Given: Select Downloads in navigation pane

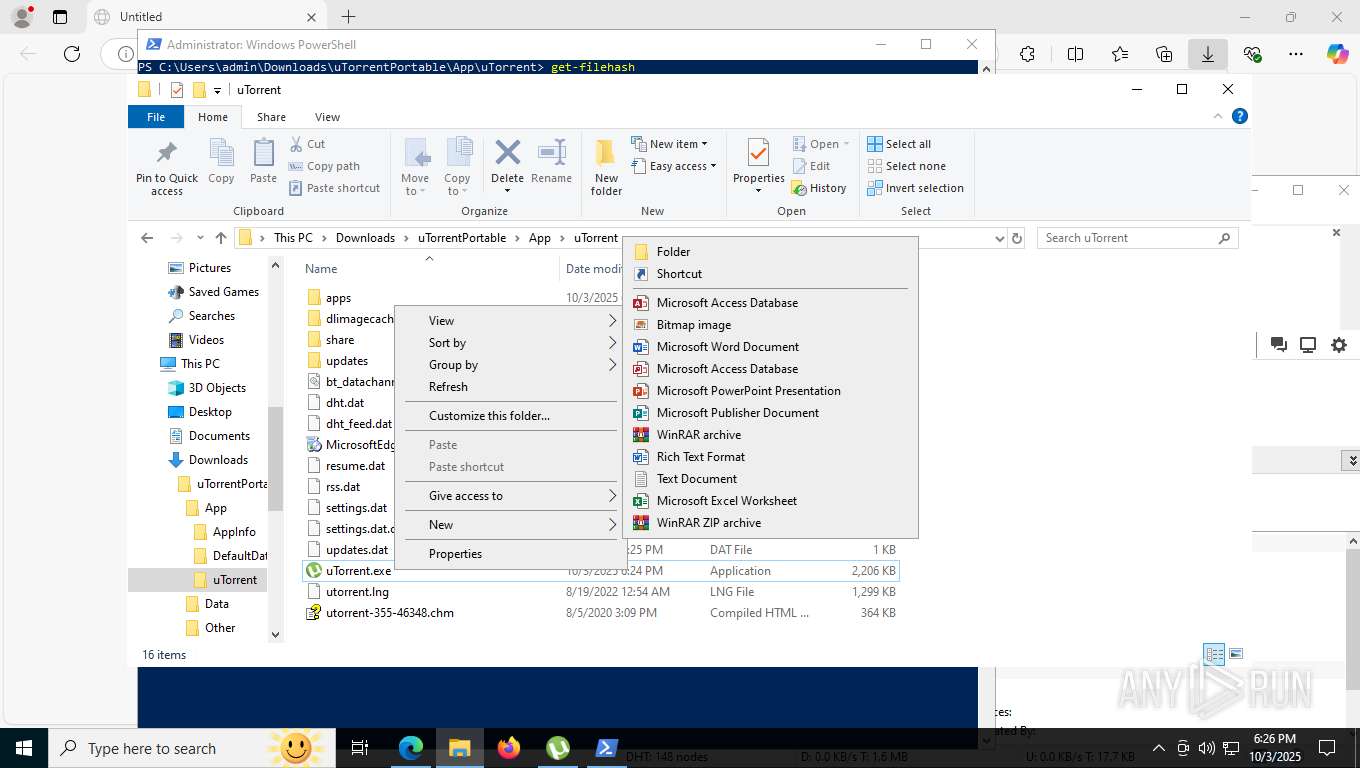Looking at the screenshot, I should [218, 460].
